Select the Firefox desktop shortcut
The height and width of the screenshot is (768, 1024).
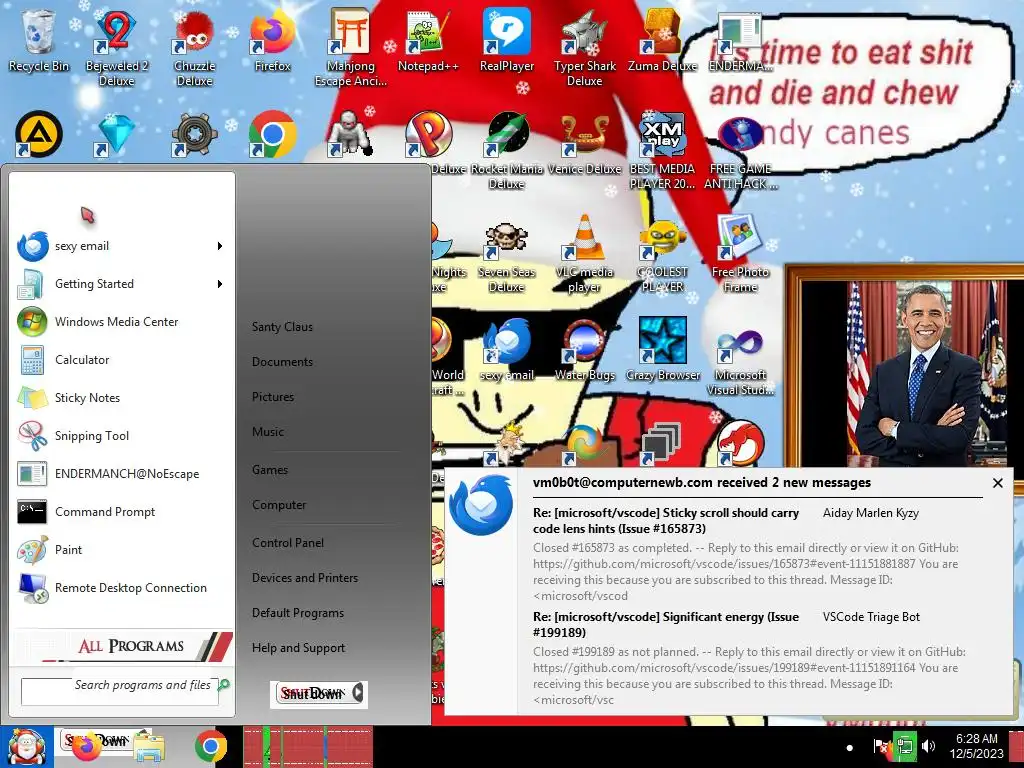pos(272,40)
